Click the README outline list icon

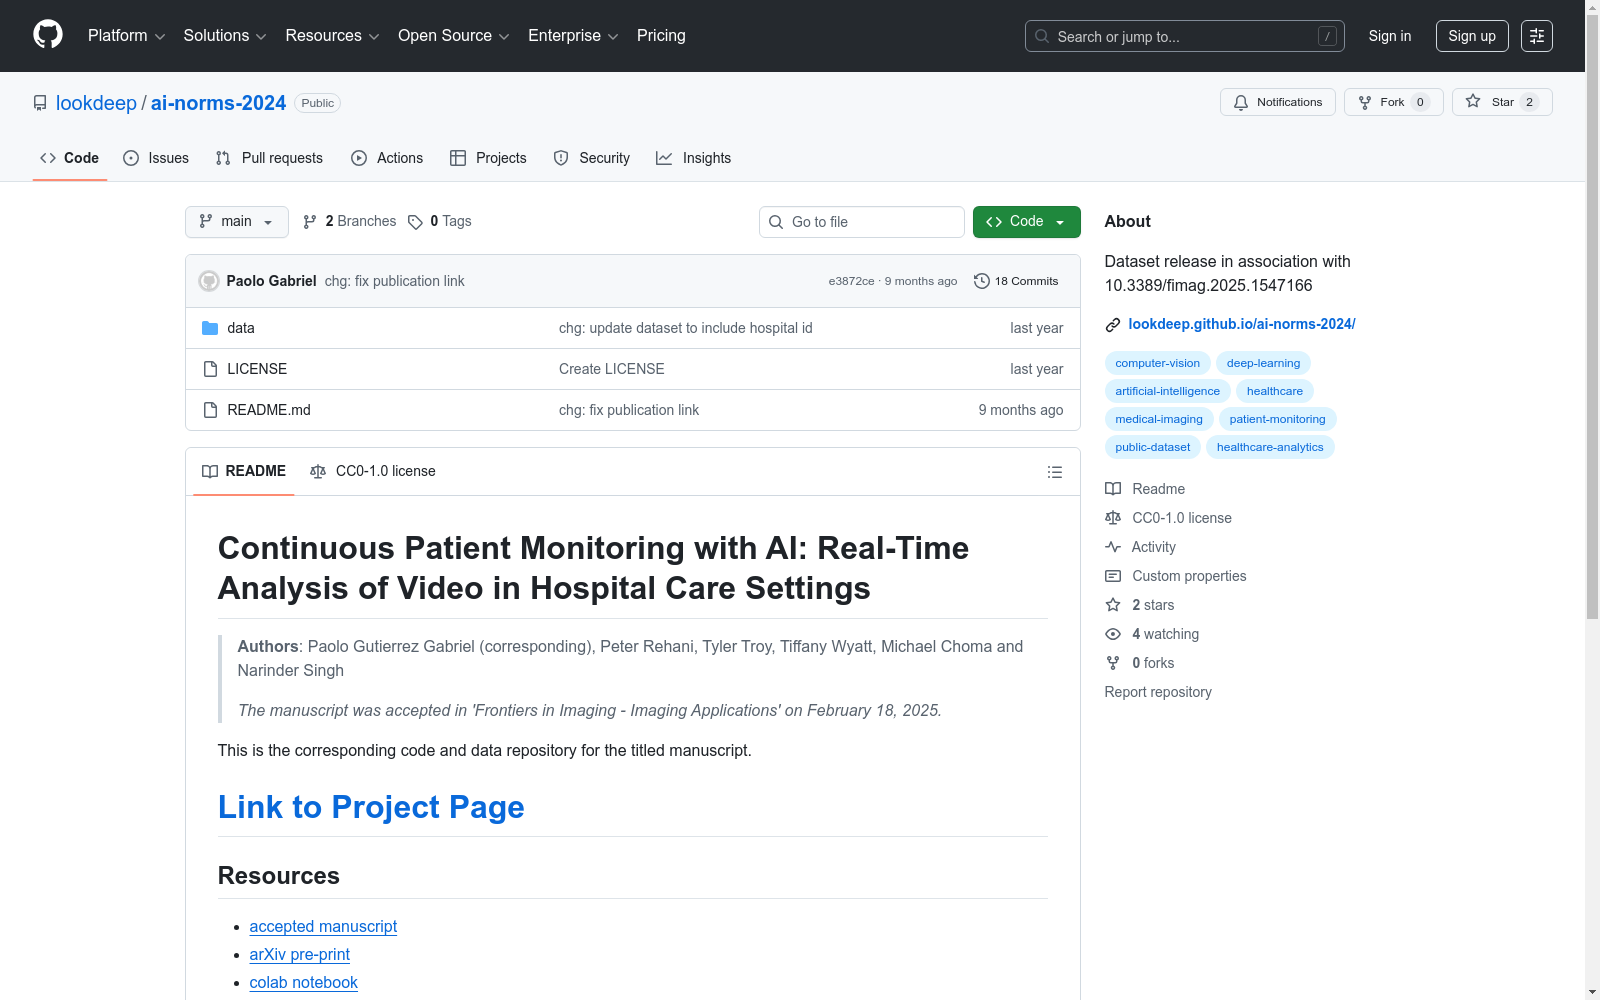pos(1054,472)
